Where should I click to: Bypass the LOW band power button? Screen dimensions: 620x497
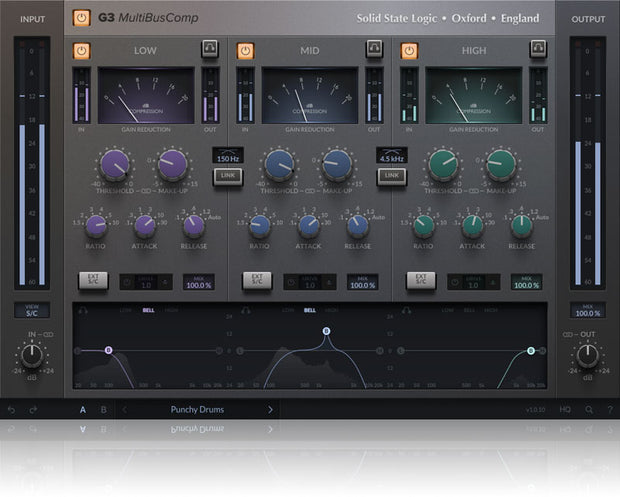point(81,51)
